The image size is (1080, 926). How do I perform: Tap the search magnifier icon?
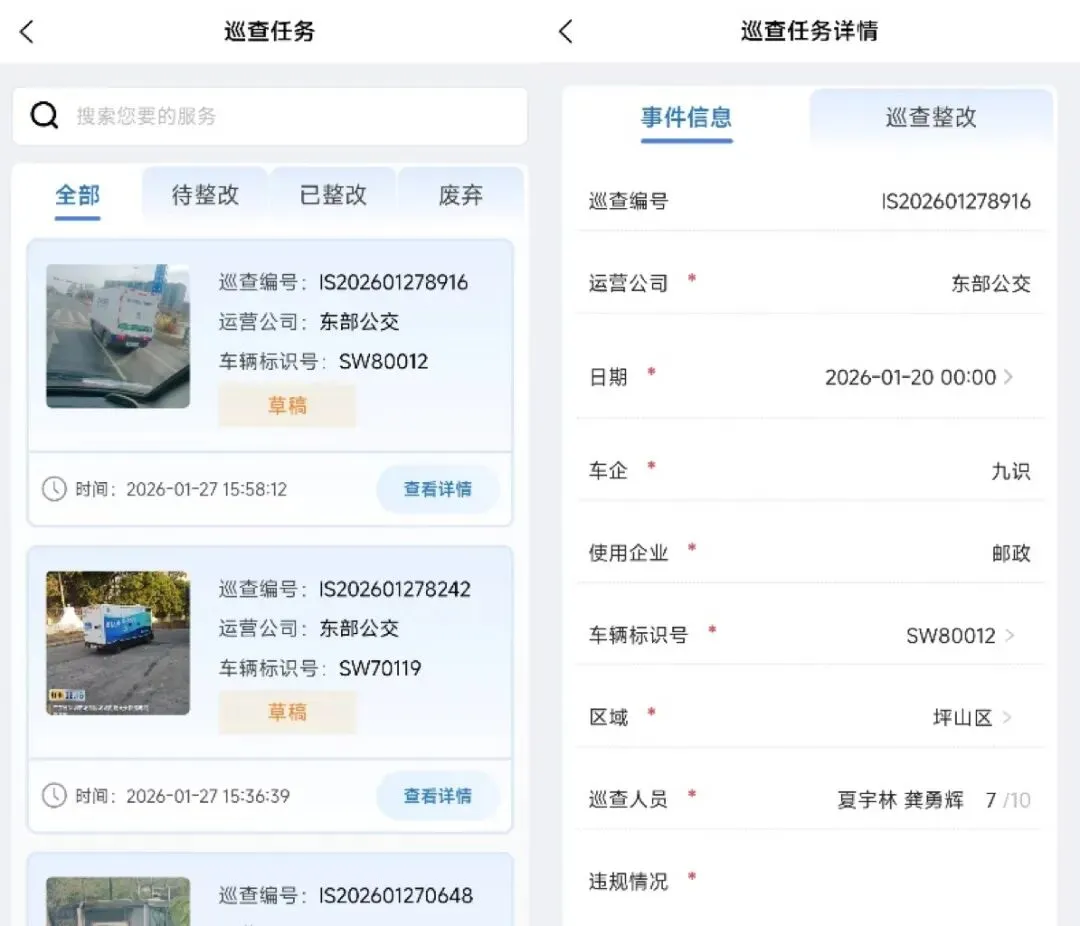point(44,115)
